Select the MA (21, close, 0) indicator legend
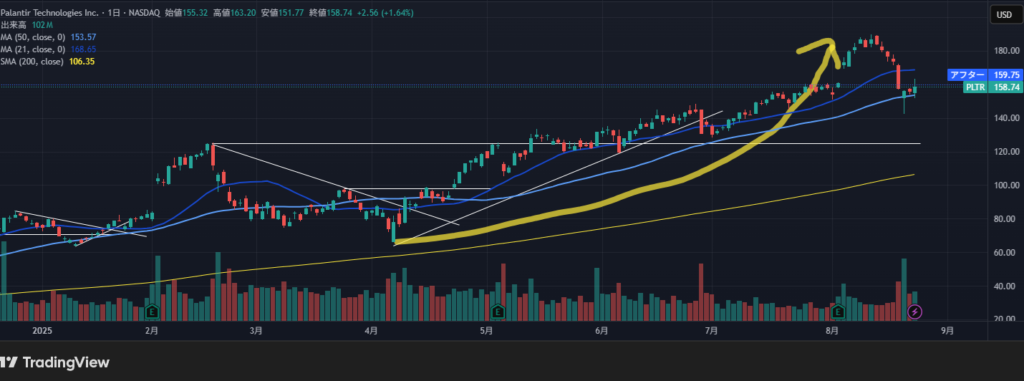The width and height of the screenshot is (1024, 381). 32,49
